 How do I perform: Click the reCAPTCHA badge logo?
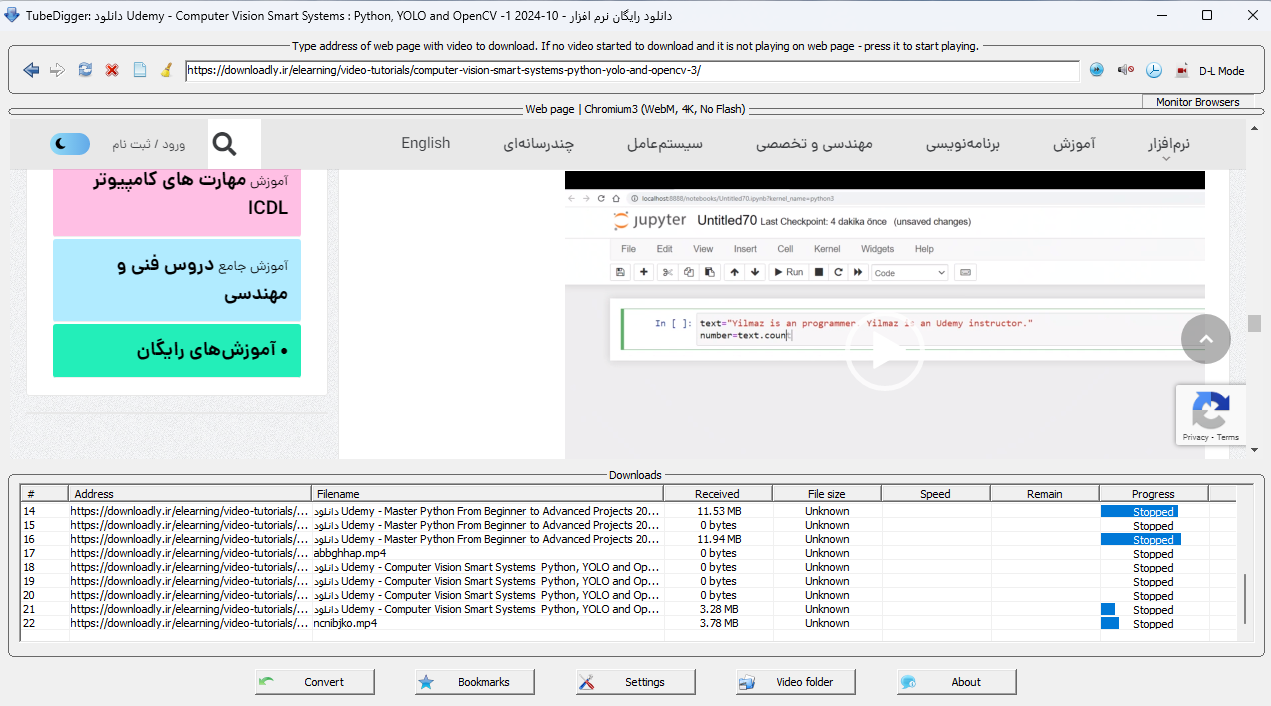coord(1211,410)
